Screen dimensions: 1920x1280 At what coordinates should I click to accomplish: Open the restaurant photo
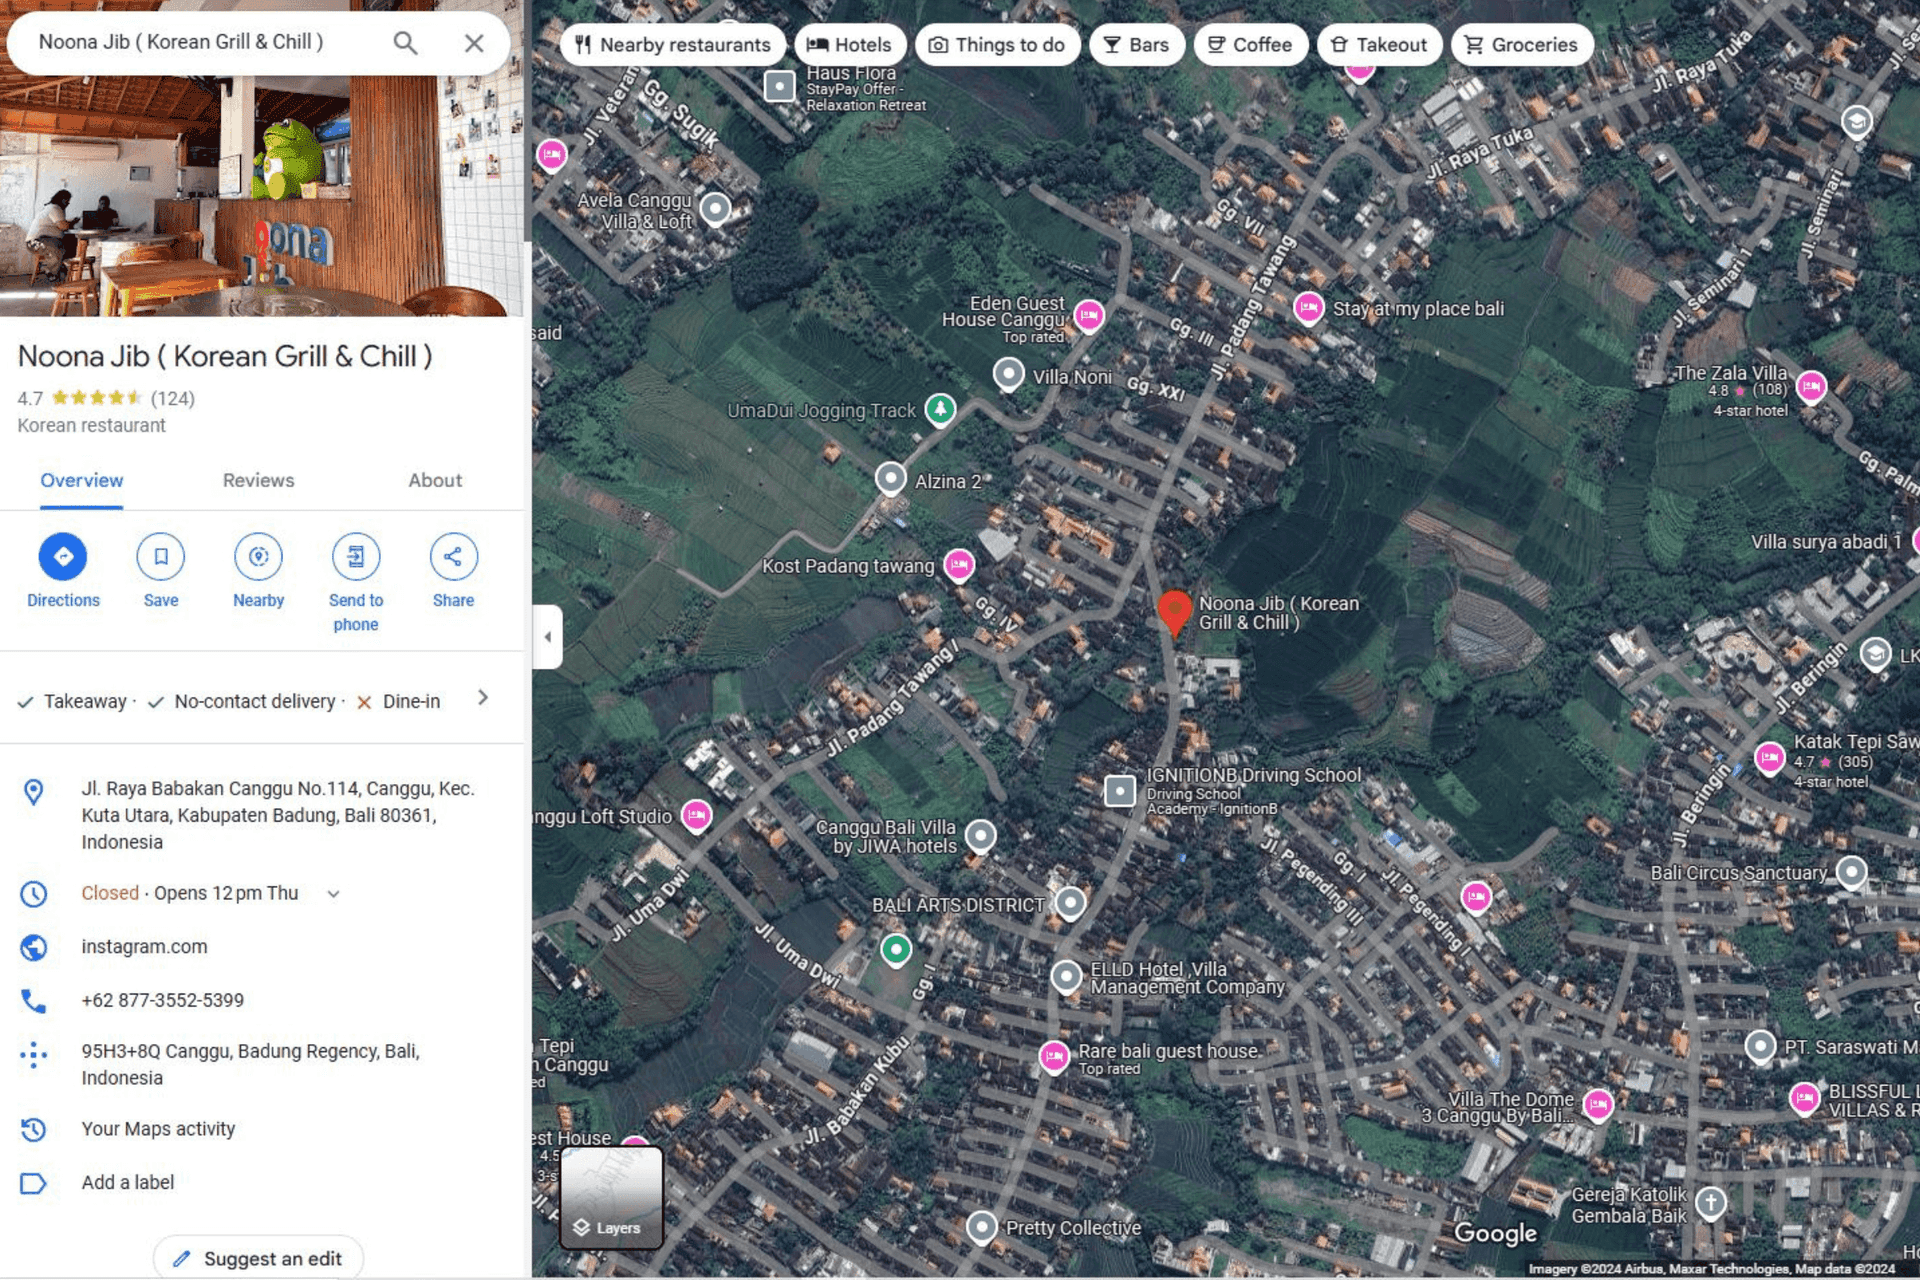point(262,195)
